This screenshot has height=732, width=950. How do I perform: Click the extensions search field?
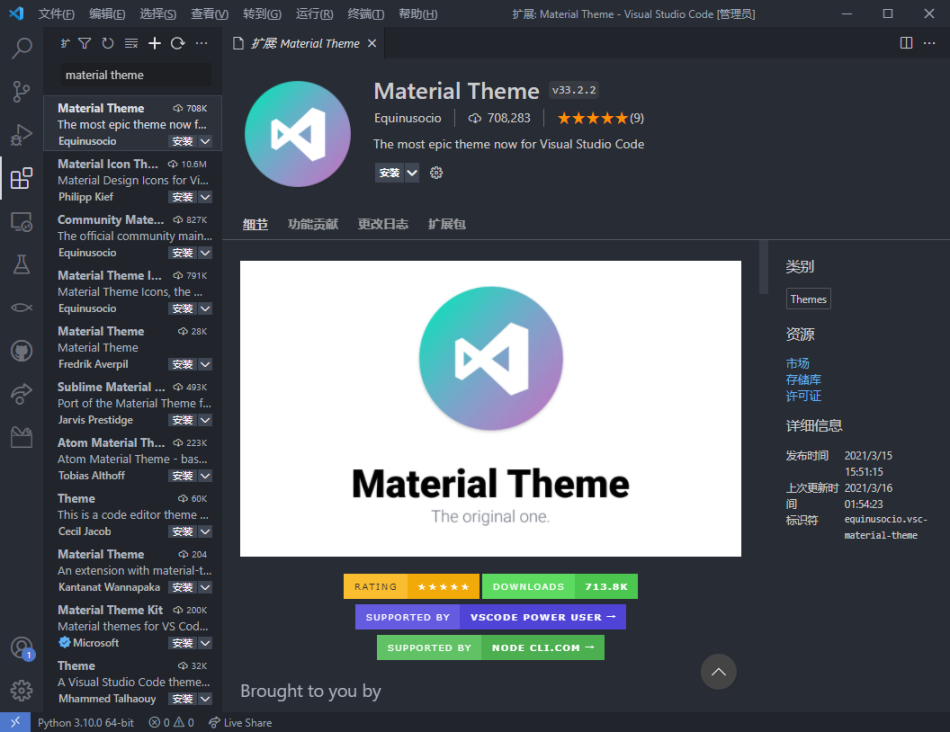coord(136,75)
